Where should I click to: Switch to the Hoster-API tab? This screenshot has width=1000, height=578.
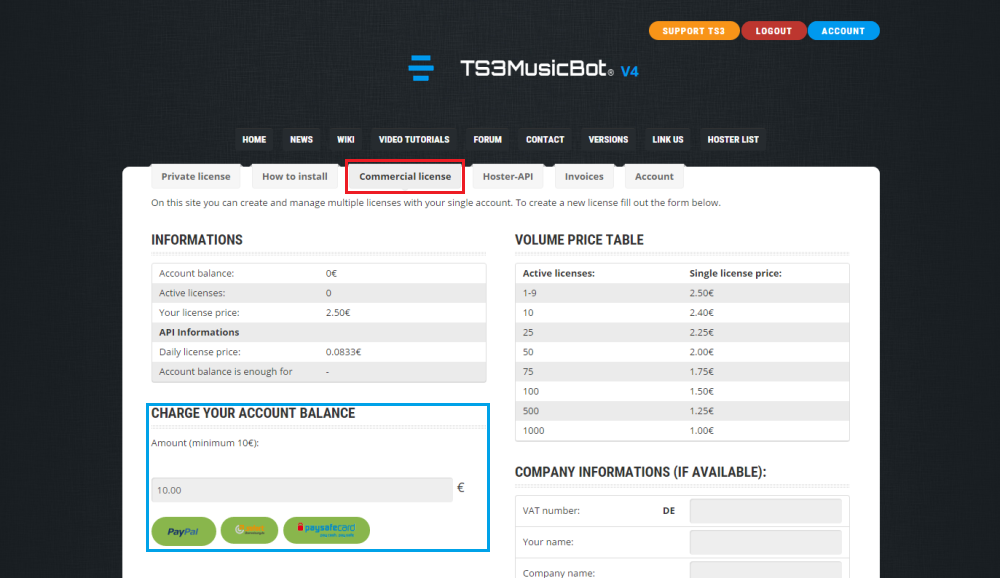[508, 177]
